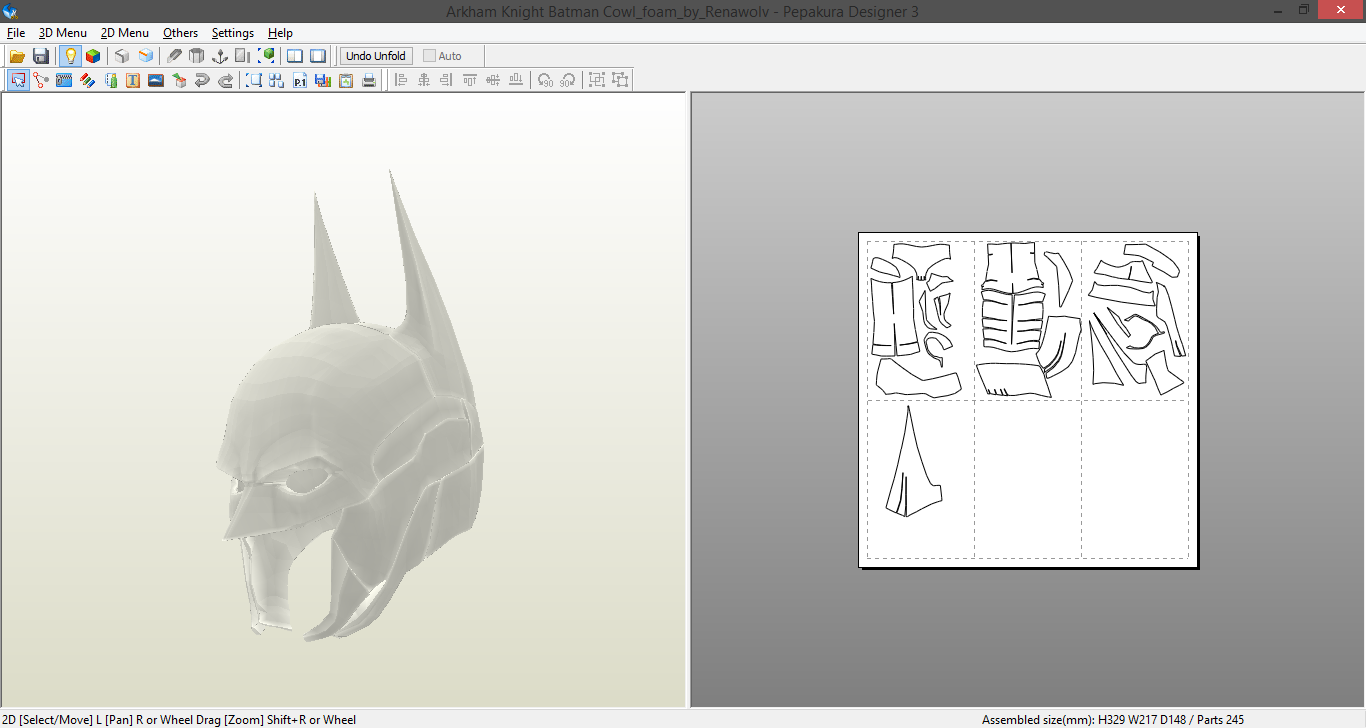Screen dimensions: 1366x728
Task: Close the Pepakura Designer window
Action: pyautogui.click(x=1339, y=10)
